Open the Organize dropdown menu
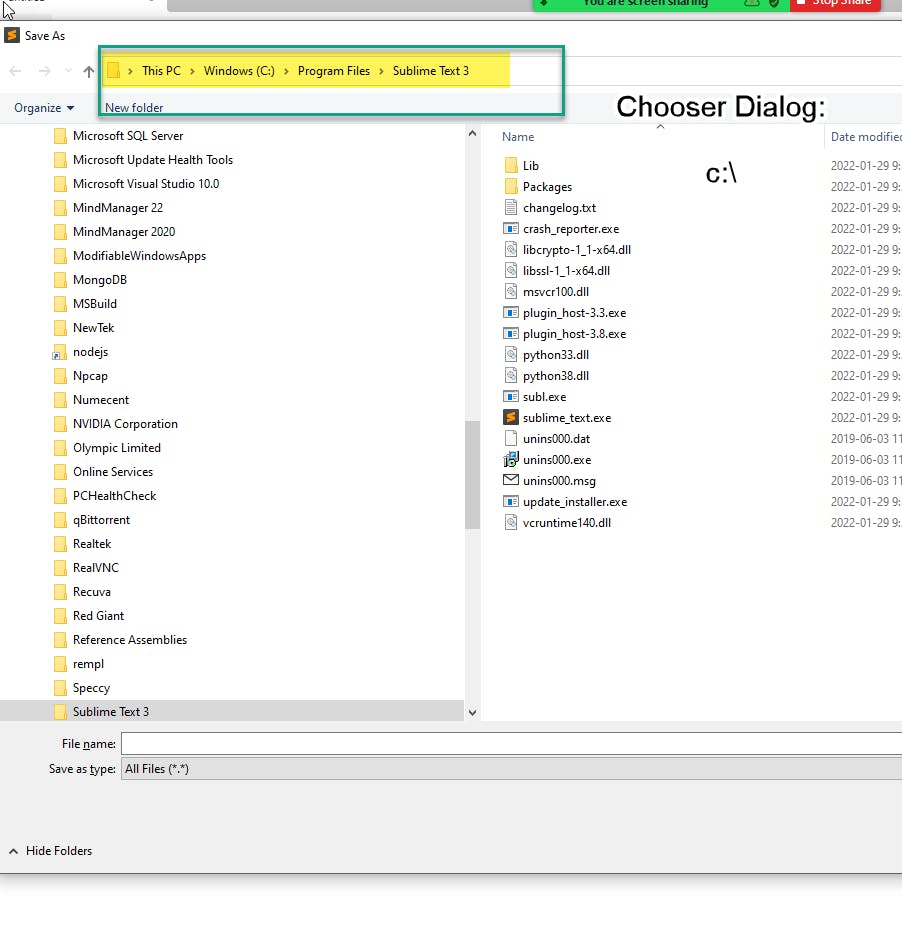Viewport: 902px width, 937px height. 44,108
